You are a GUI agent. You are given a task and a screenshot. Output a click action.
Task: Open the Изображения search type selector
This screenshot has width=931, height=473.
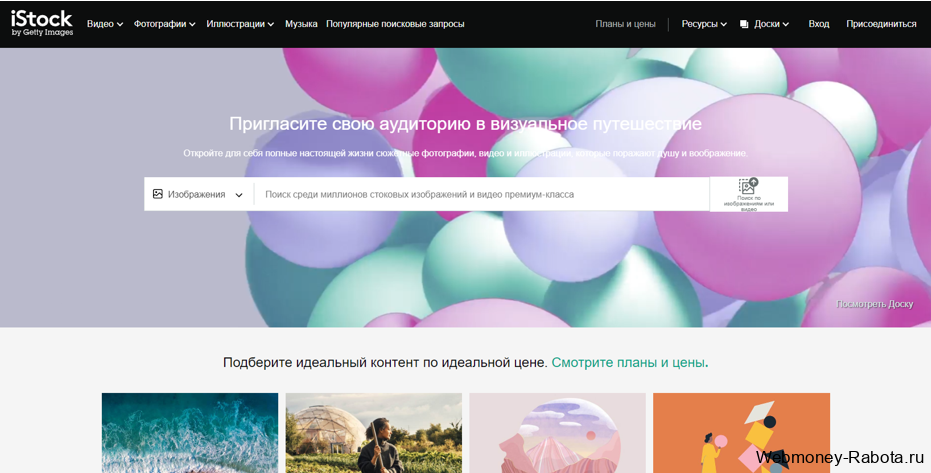click(x=199, y=194)
